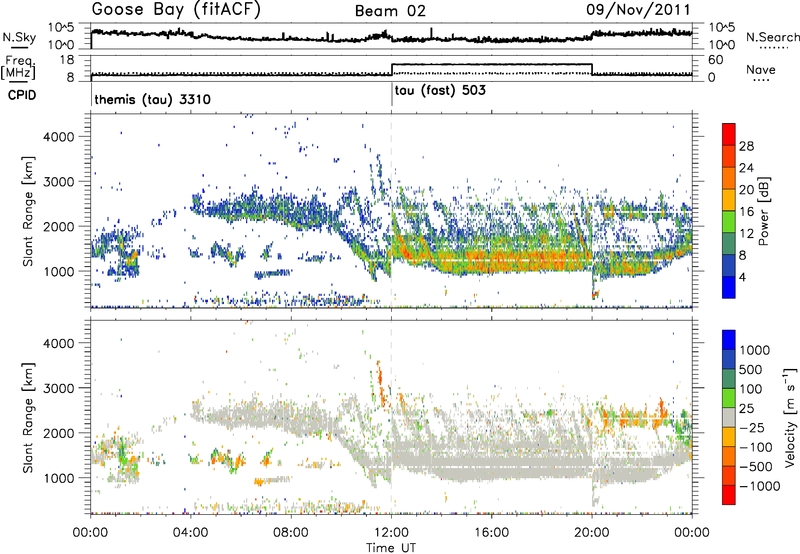The image size is (800, 554).
Task: Click the '4000' tick of the power panel
Action: click(59, 137)
